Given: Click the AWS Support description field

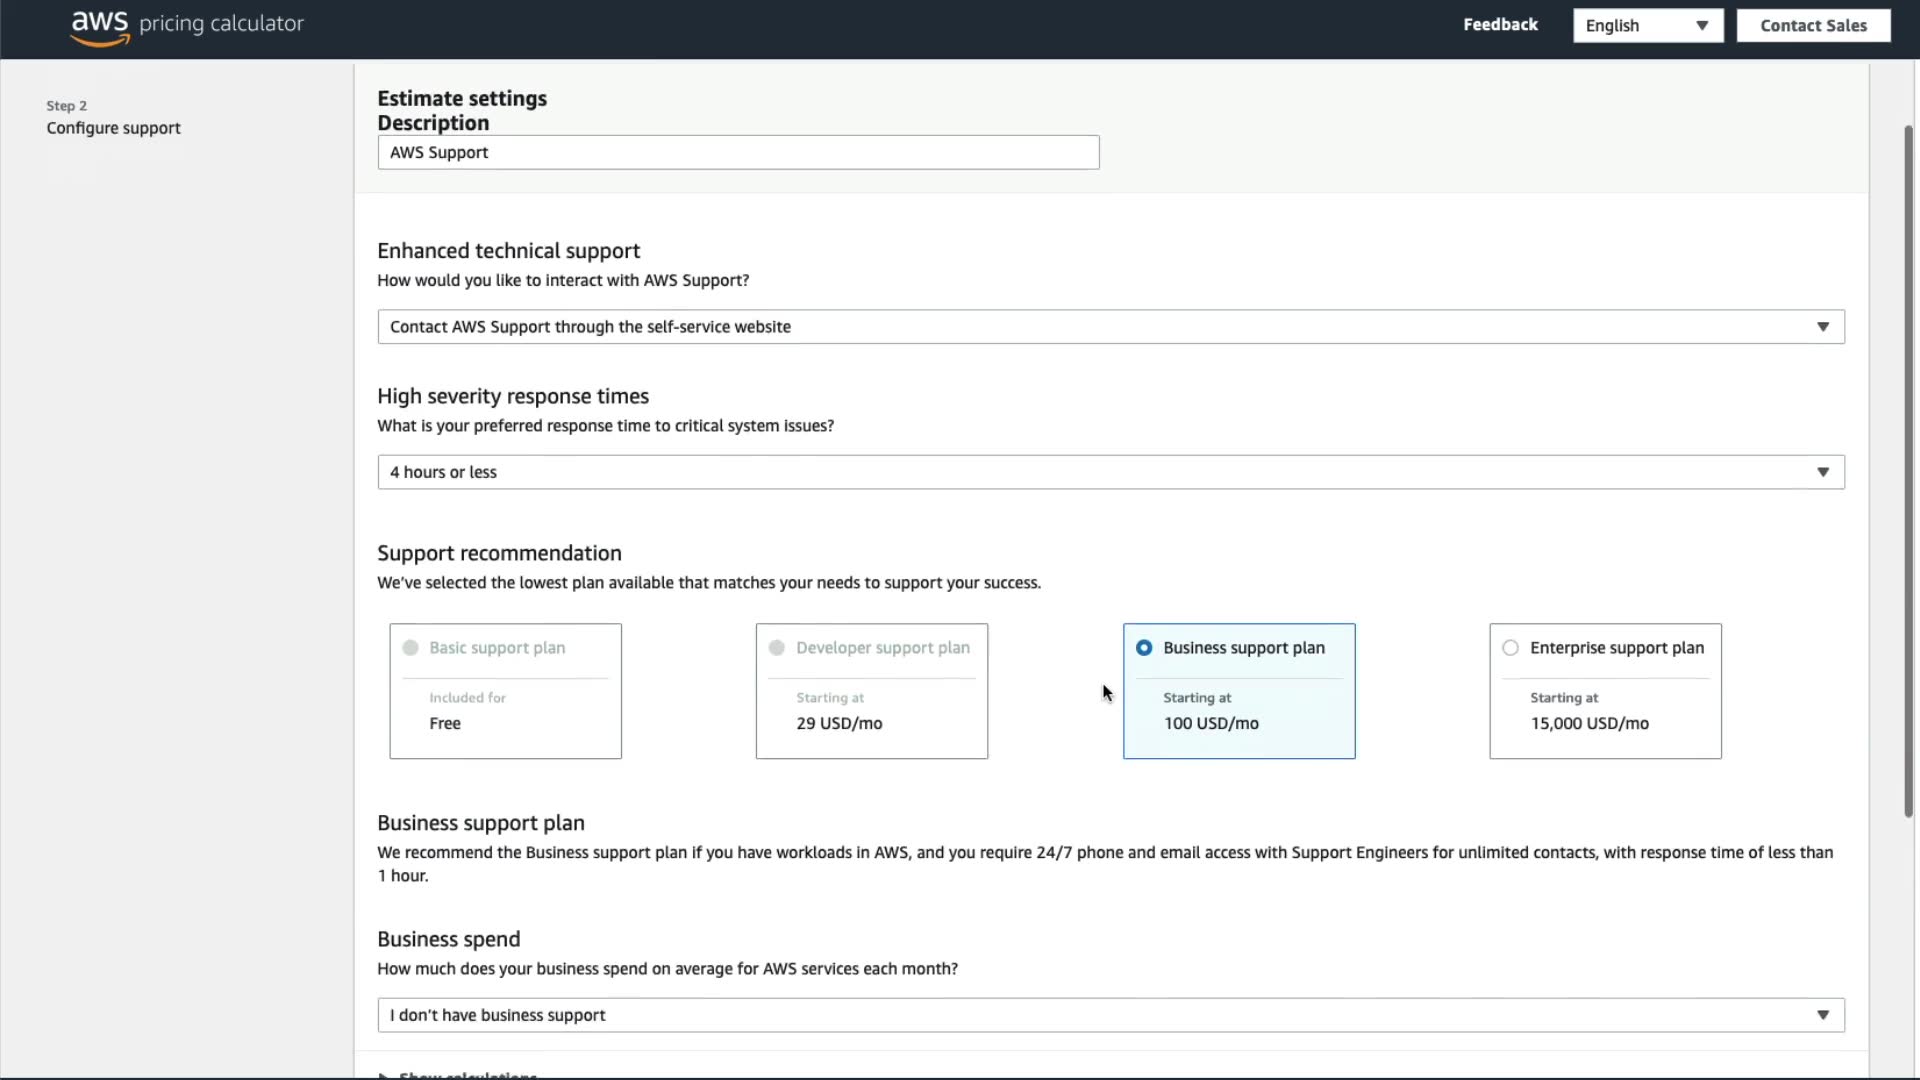Looking at the screenshot, I should pyautogui.click(x=738, y=153).
